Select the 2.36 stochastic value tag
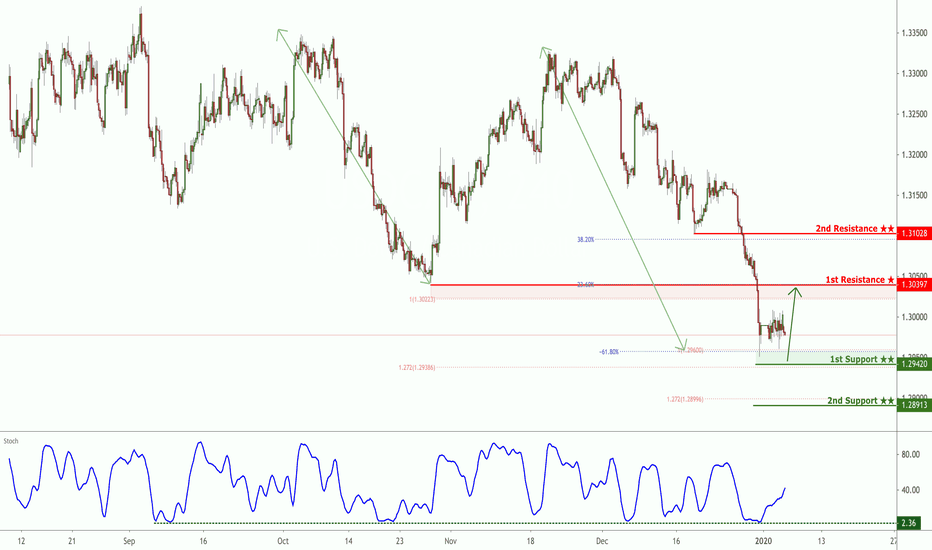Viewport: 932px width, 550px height. click(x=909, y=523)
